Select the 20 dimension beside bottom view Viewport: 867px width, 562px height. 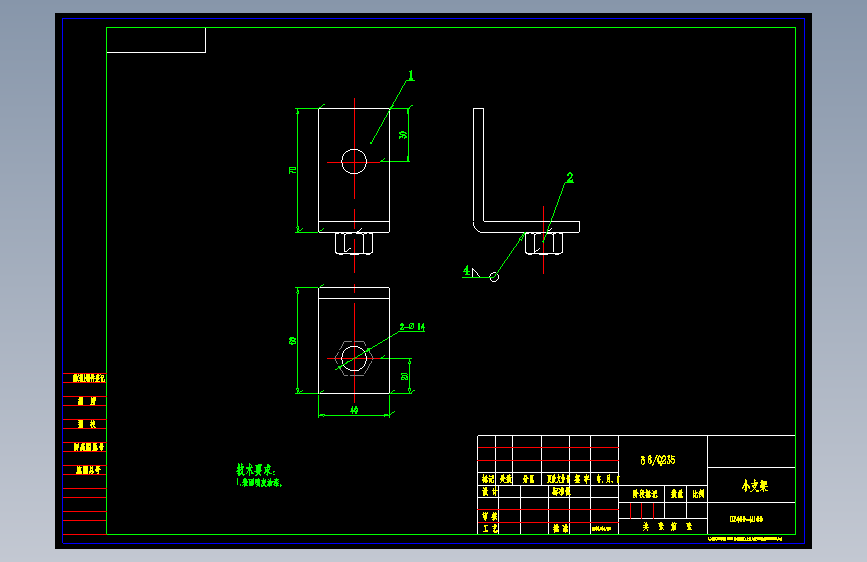(x=404, y=376)
